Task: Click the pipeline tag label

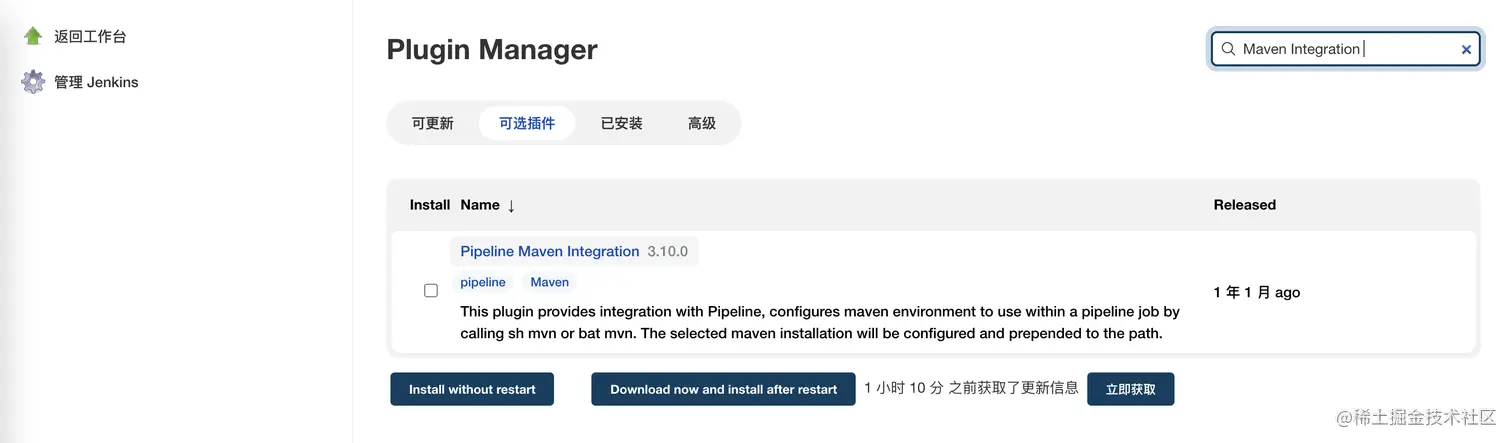Action: (483, 282)
